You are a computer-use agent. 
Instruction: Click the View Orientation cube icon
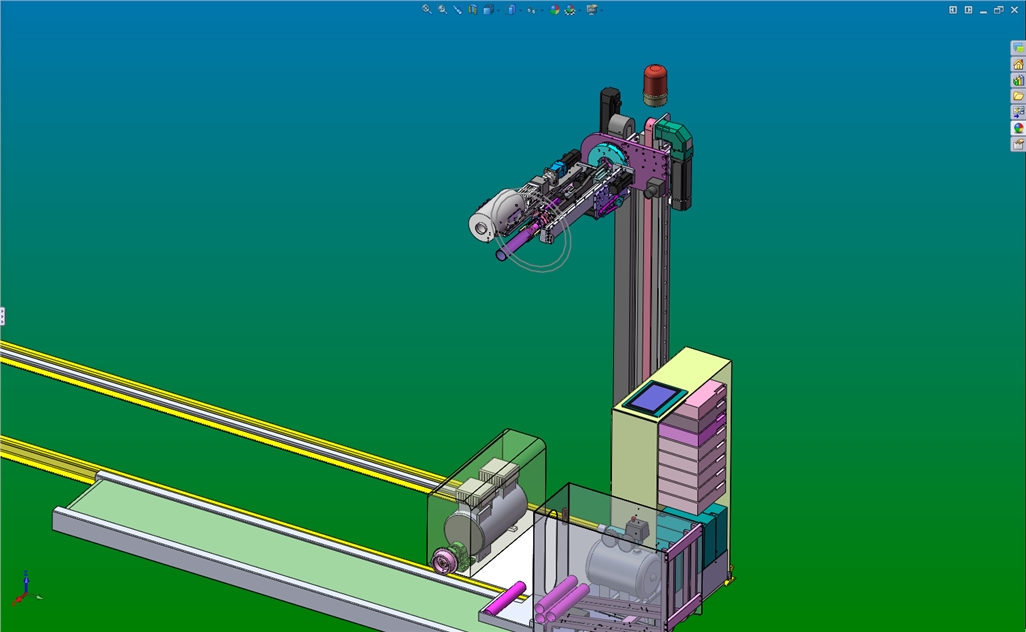[488, 9]
